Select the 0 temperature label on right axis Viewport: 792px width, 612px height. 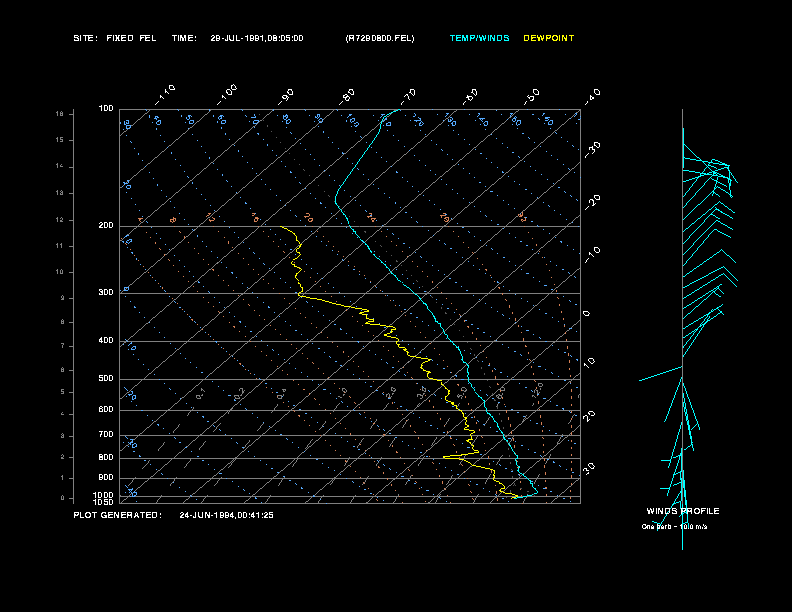coord(587,313)
